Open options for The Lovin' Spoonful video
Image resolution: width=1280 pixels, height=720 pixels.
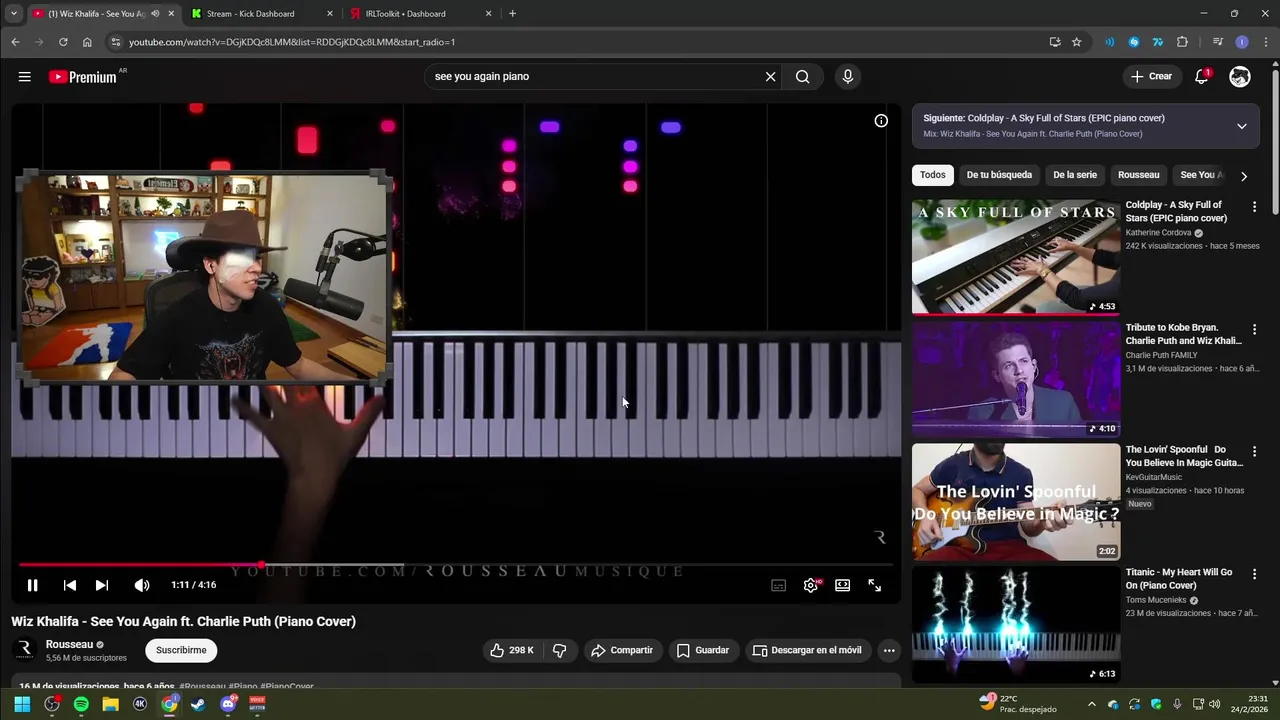pyautogui.click(x=1254, y=452)
